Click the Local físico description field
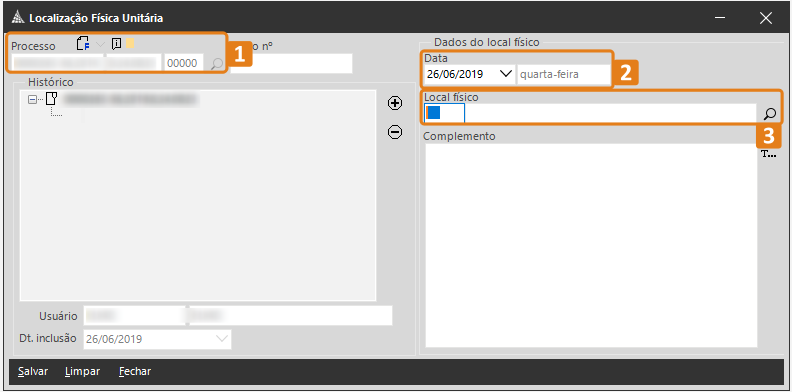 [611, 113]
